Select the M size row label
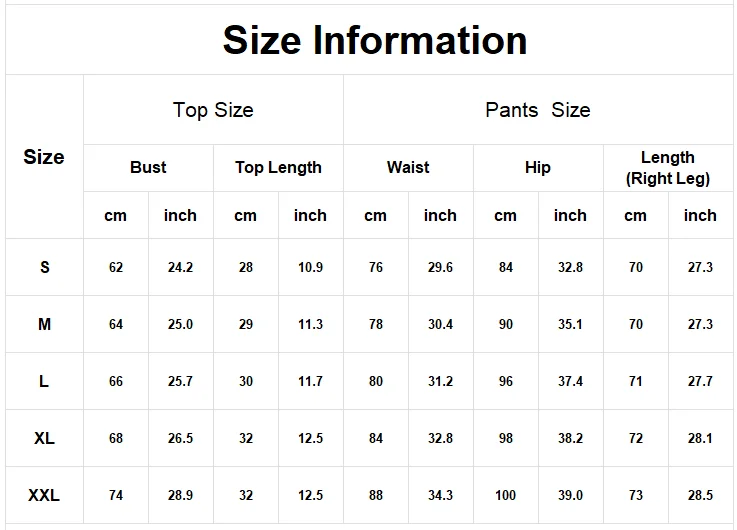 [x=45, y=324]
